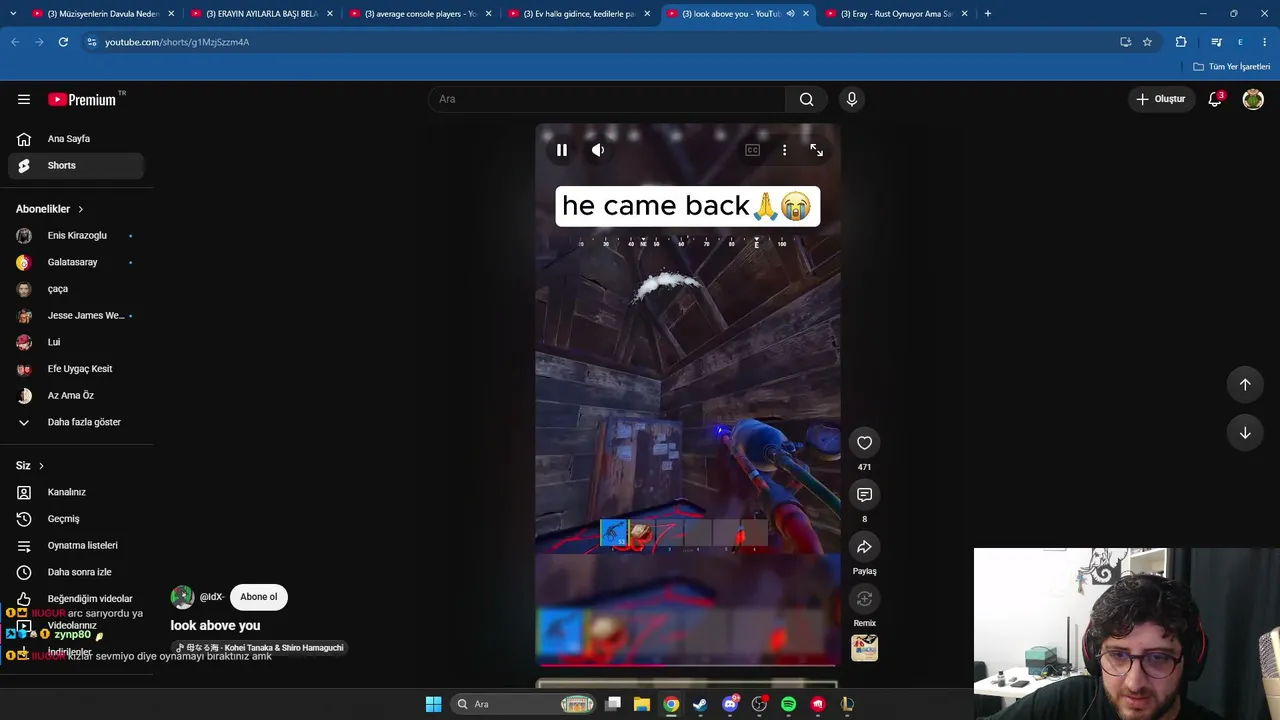Pause the playing Short

point(562,150)
